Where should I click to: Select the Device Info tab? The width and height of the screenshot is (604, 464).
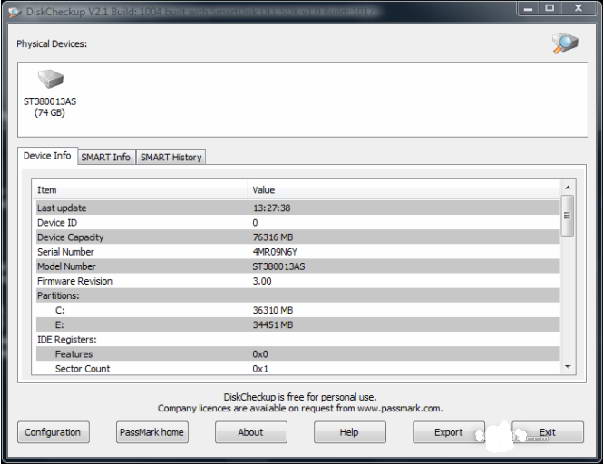point(47,156)
